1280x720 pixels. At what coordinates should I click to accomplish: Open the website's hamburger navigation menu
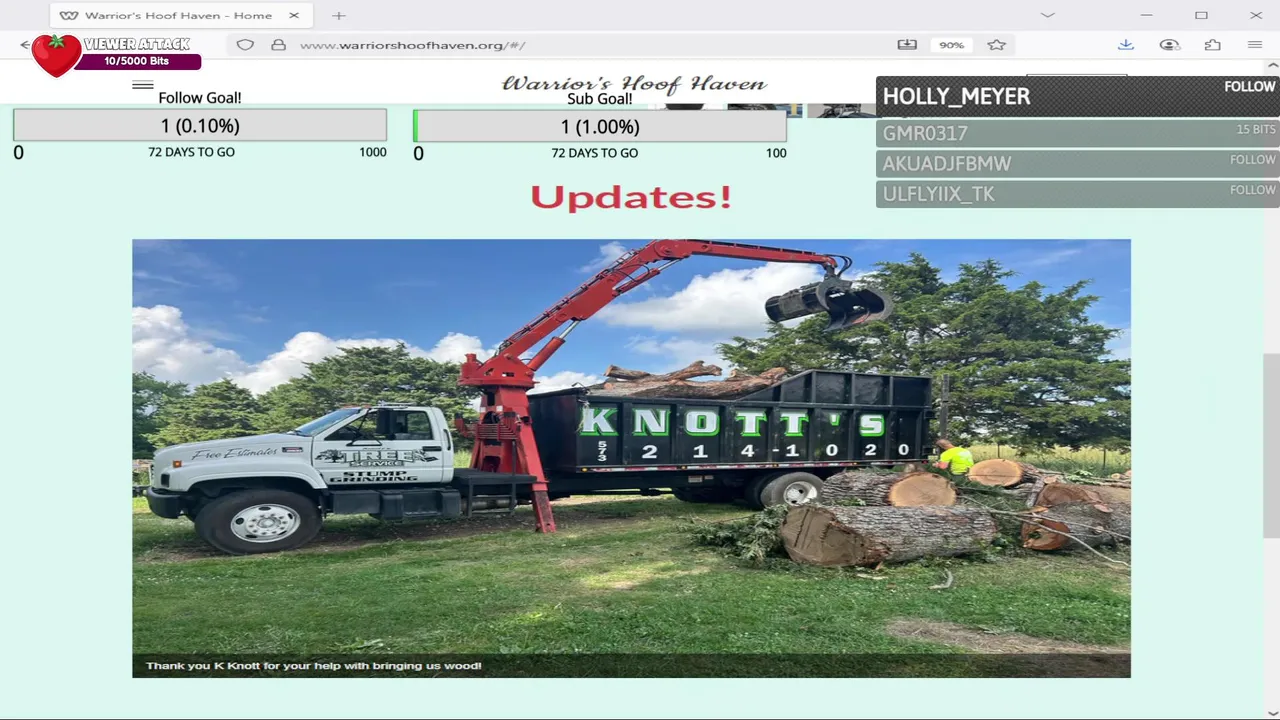(x=143, y=85)
